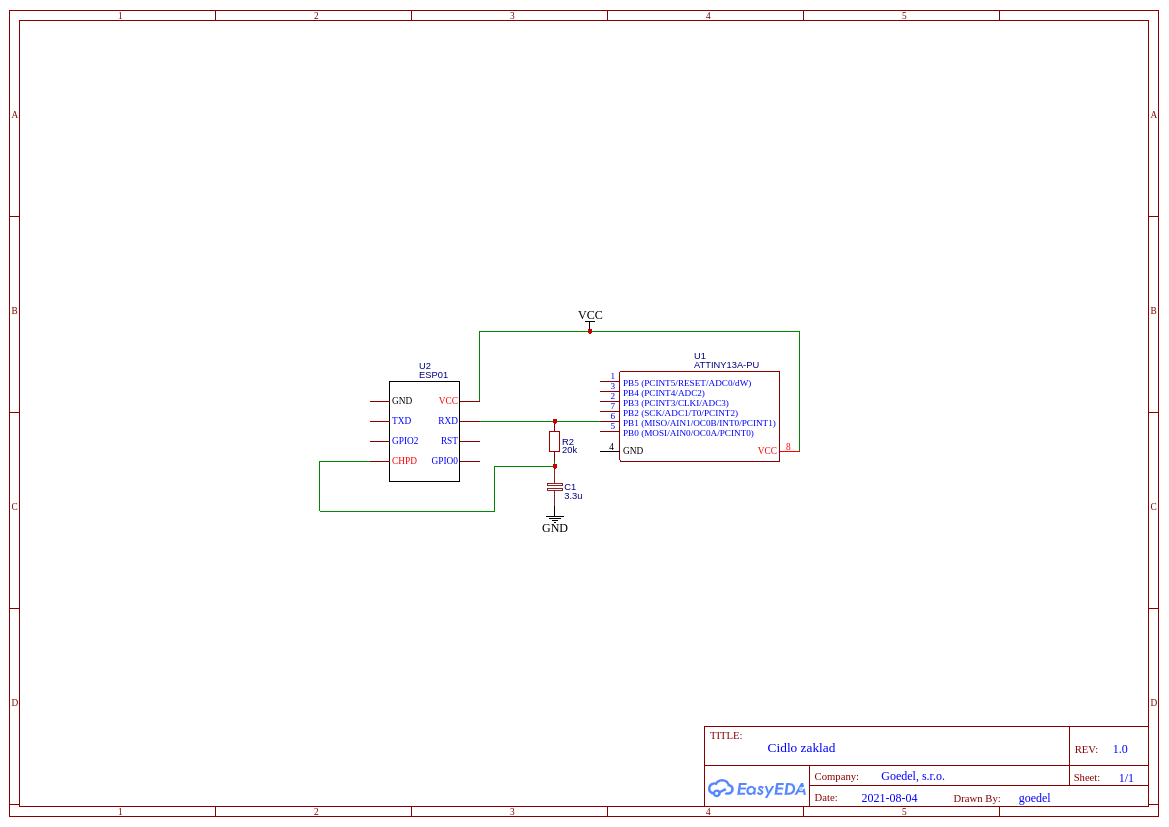Select capacitor C1 symbol
The height and width of the screenshot is (827, 1169).
coord(554,487)
